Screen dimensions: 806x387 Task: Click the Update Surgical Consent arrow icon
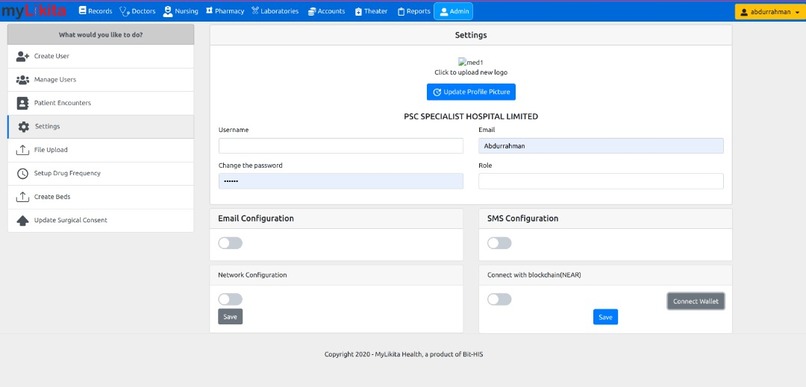23,220
